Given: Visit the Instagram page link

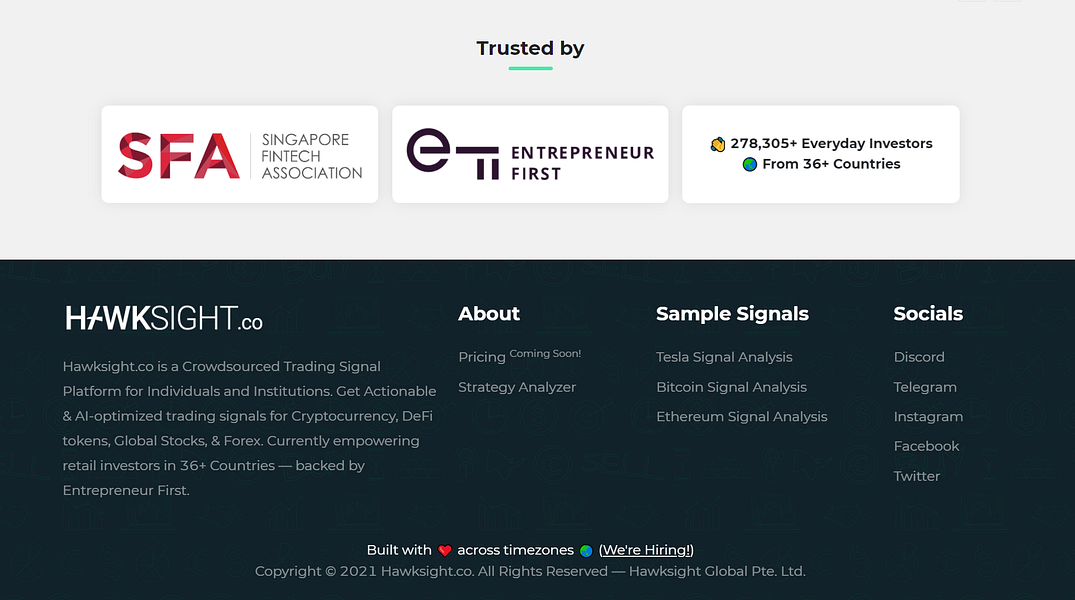Looking at the screenshot, I should pos(928,416).
